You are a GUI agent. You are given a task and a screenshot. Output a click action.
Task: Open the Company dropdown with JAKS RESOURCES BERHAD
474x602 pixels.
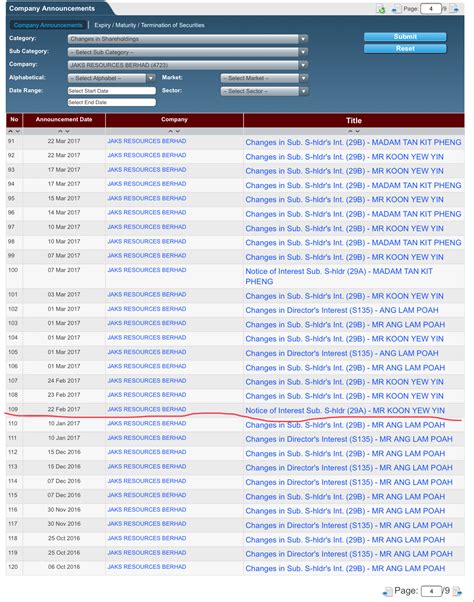(x=188, y=65)
